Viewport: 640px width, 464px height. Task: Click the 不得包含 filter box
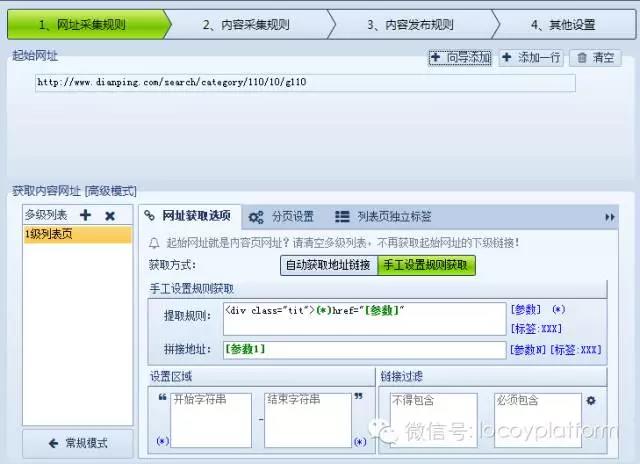click(x=433, y=420)
